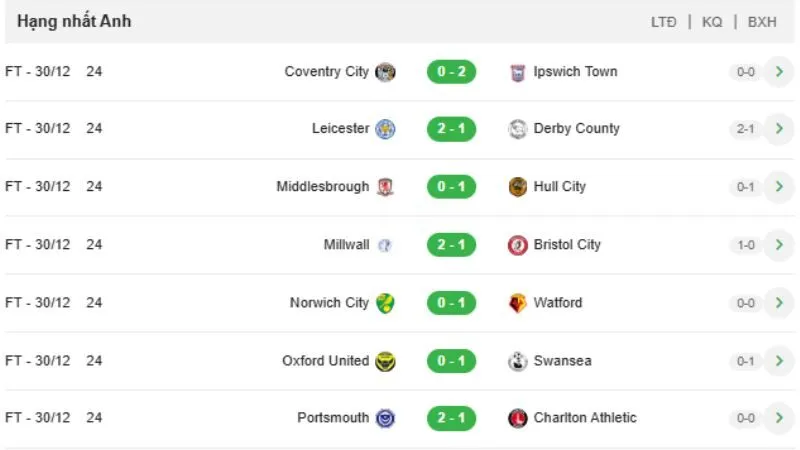Click the Middlesbrough 0 - 1 score badge
Screen dimensions: 800x450
click(451, 187)
